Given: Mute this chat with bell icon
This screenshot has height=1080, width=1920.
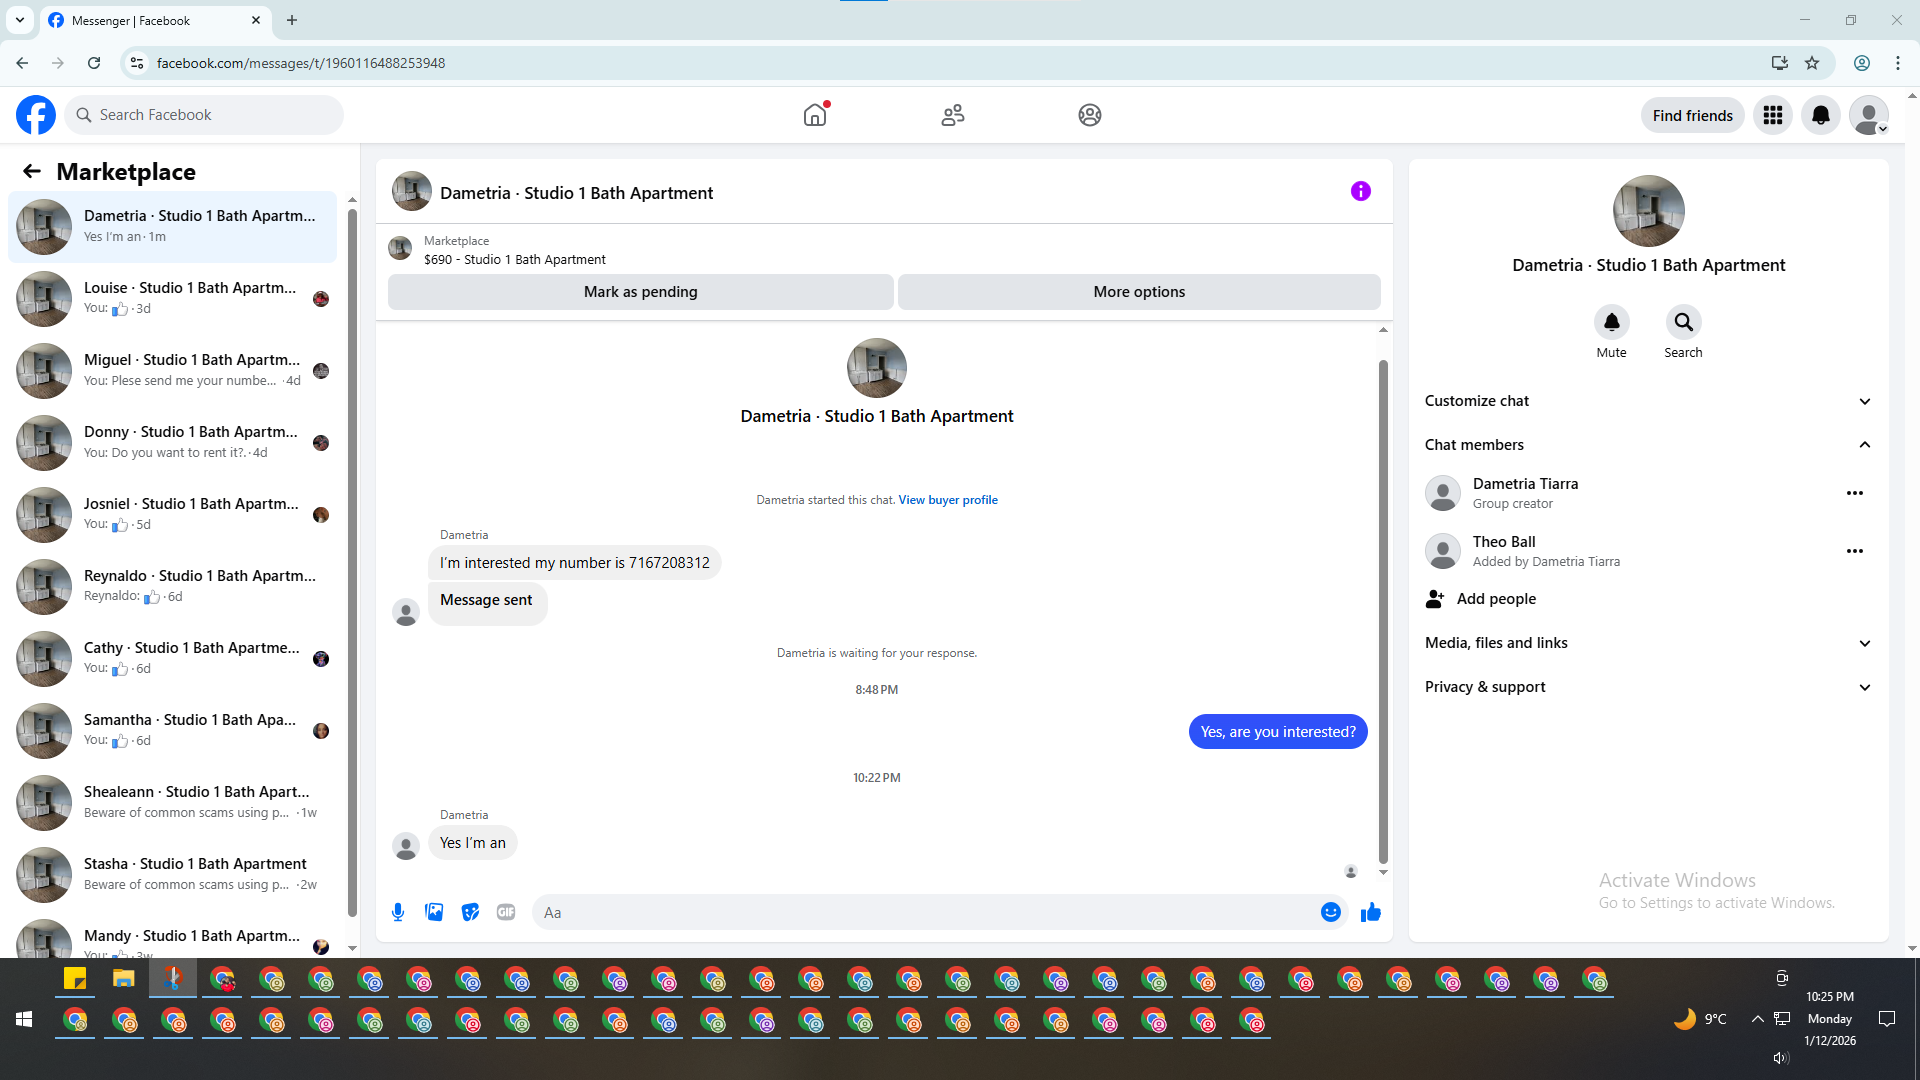Looking at the screenshot, I should [1611, 323].
